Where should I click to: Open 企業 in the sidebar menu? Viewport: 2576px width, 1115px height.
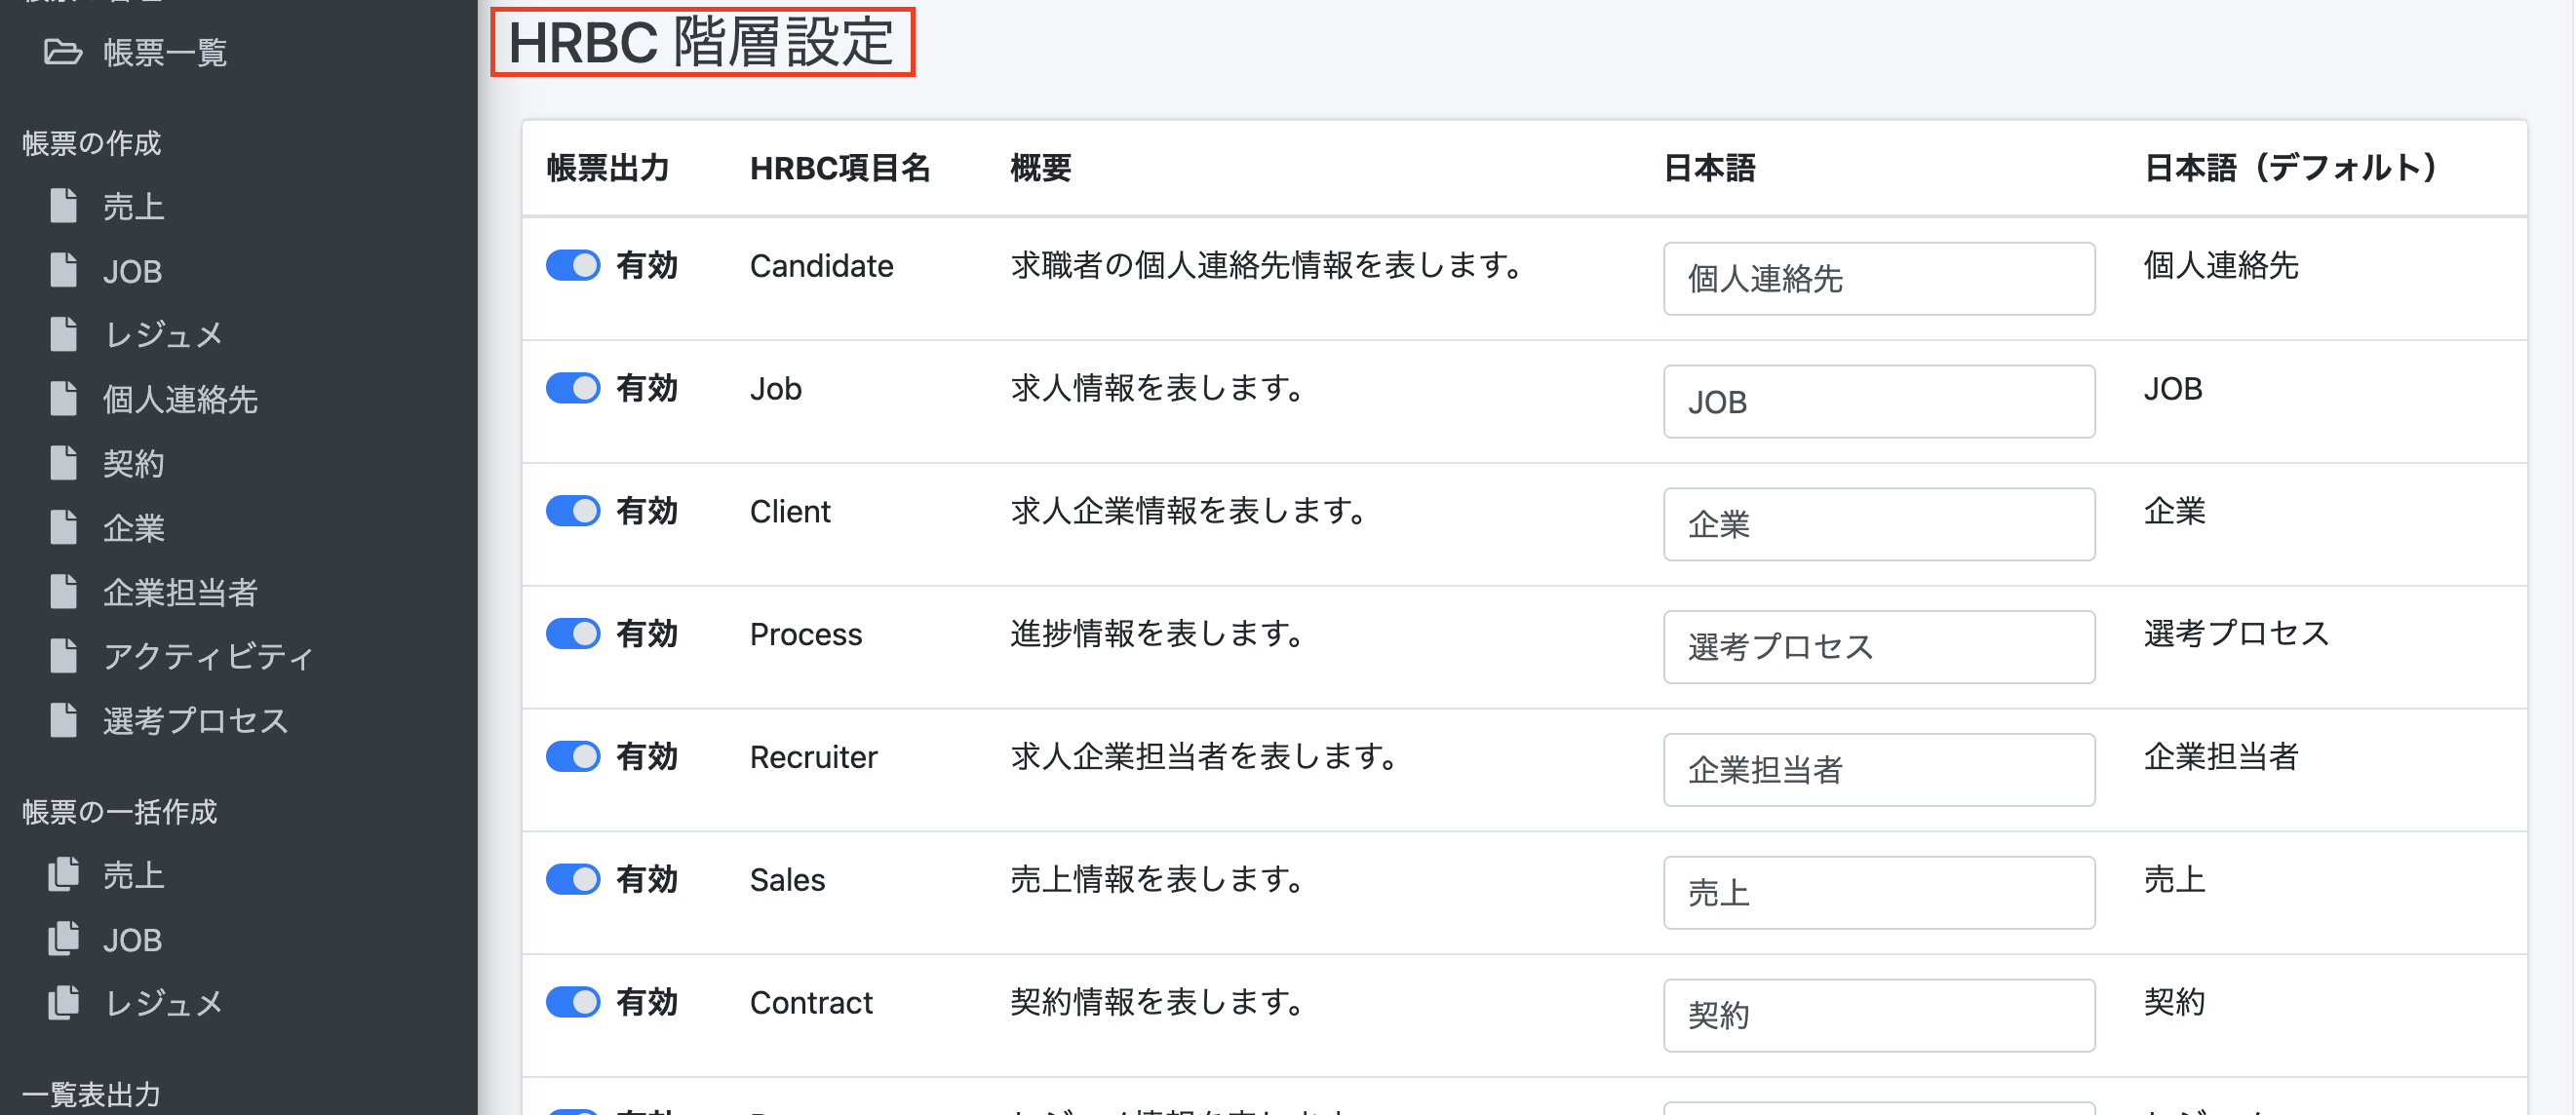134,527
